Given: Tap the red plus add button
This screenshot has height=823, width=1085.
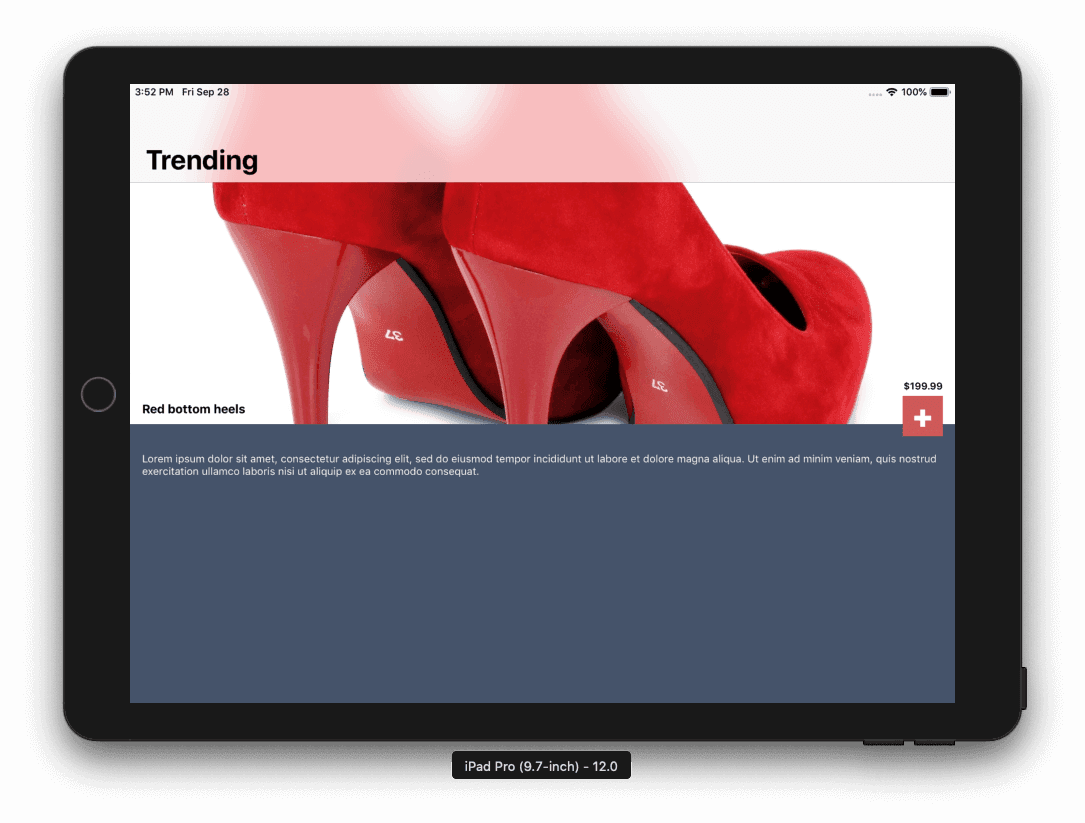Looking at the screenshot, I should tap(922, 417).
